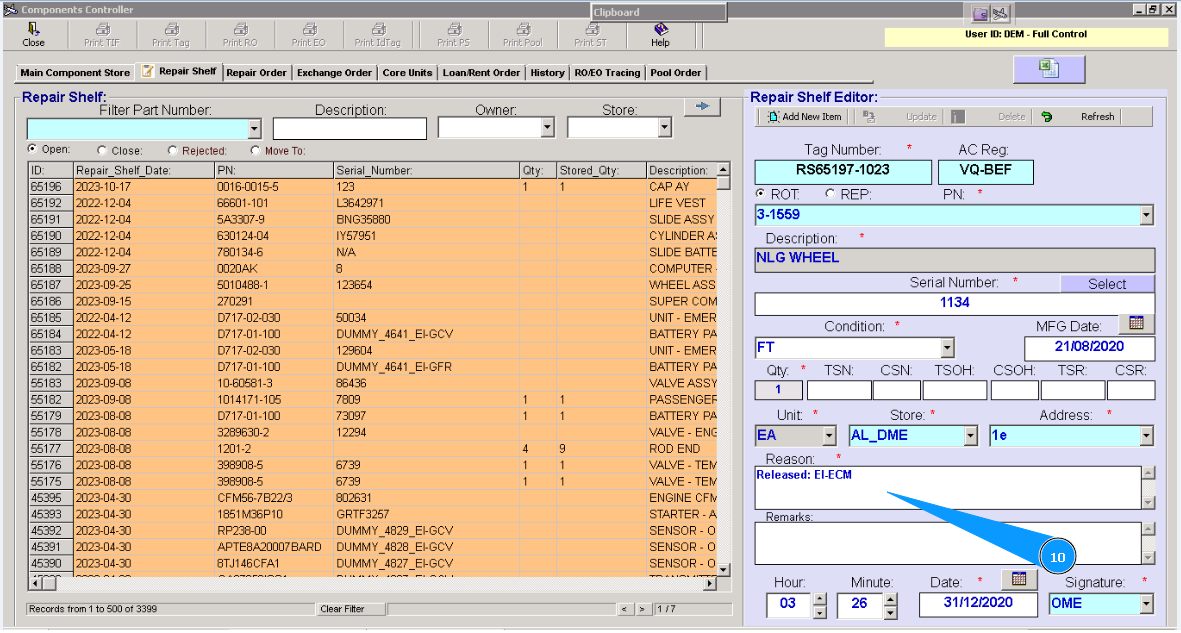The width and height of the screenshot is (1181, 633).
Task: Choose the REP radio option
Action: (x=829, y=194)
